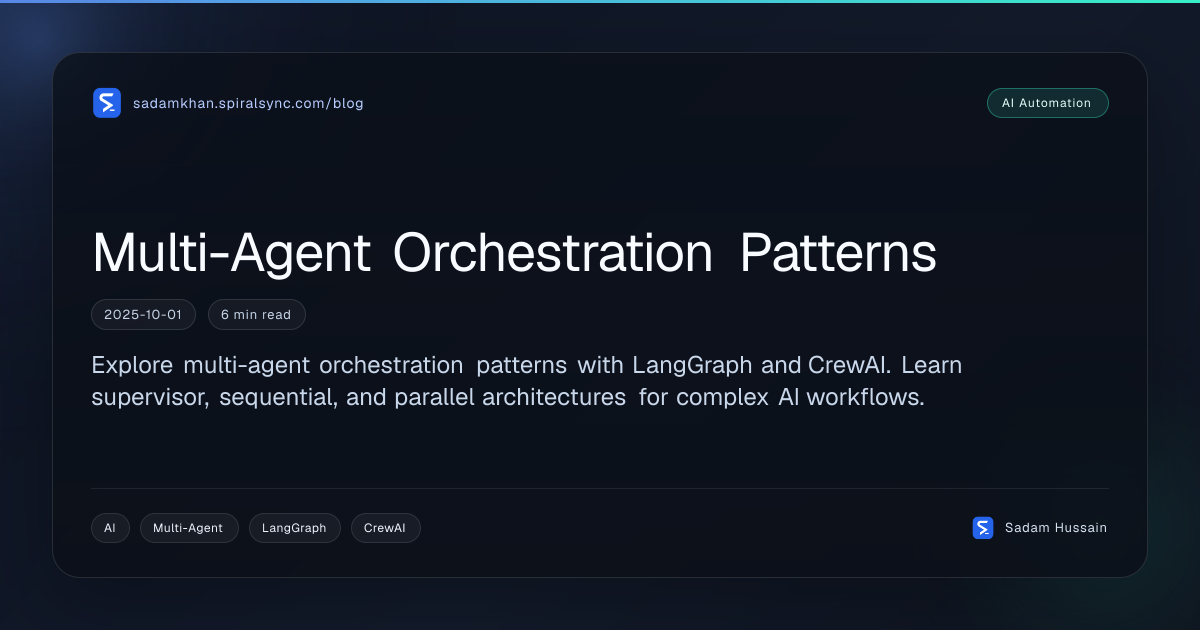Select the Multi-Agent tag
This screenshot has height=630, width=1200.
[189, 528]
